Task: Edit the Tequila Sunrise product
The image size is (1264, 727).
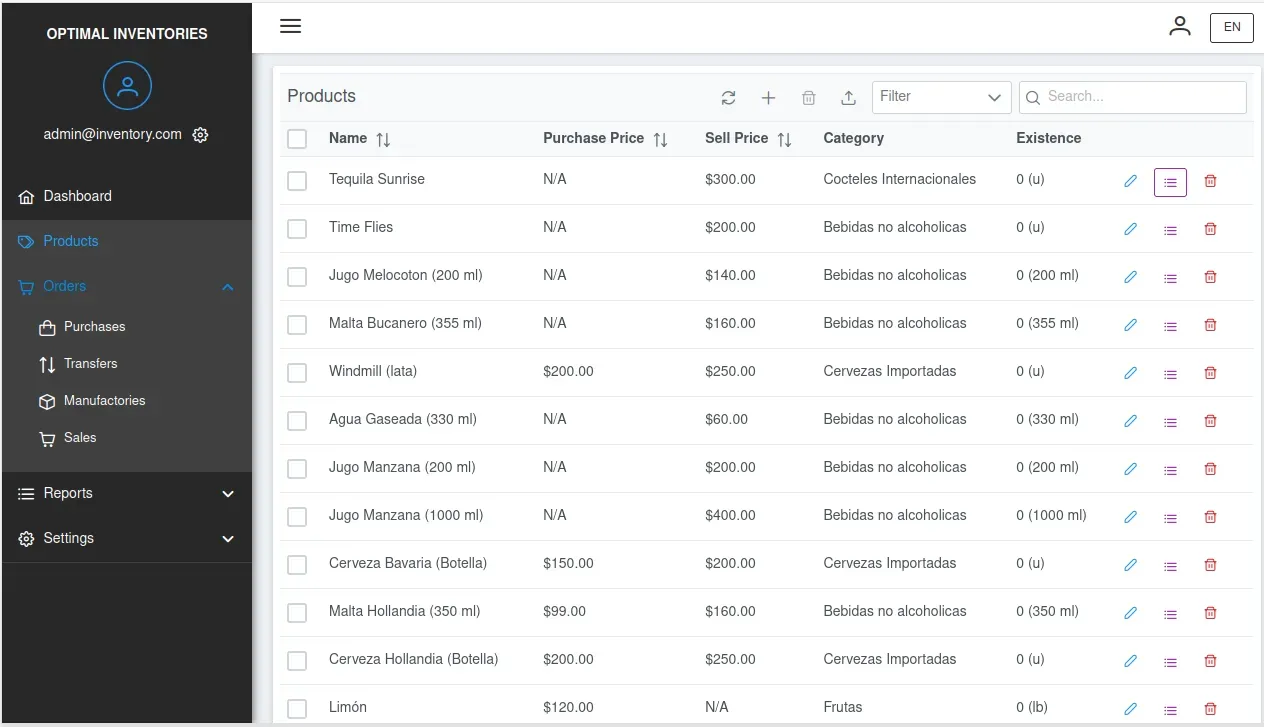Action: pyautogui.click(x=1130, y=182)
